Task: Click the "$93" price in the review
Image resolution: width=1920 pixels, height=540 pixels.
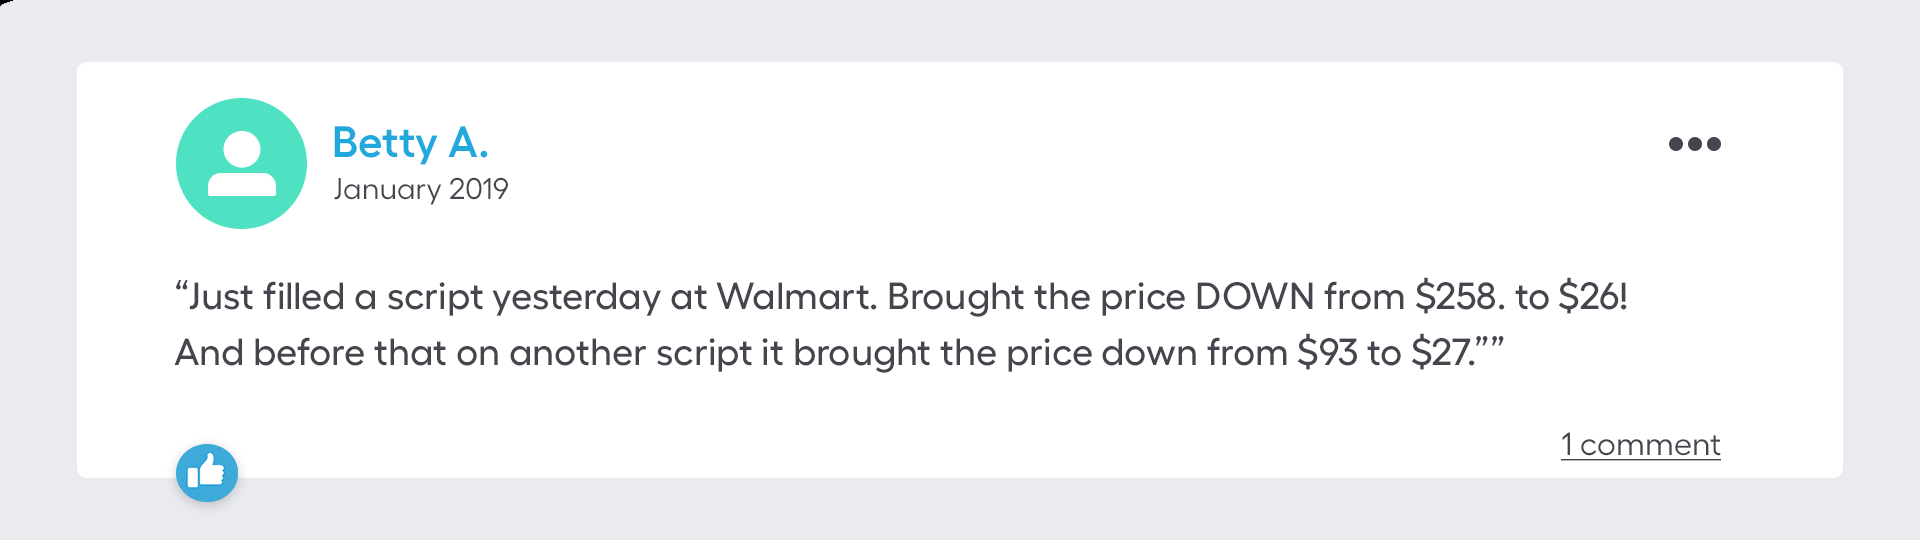Action: pos(1327,353)
